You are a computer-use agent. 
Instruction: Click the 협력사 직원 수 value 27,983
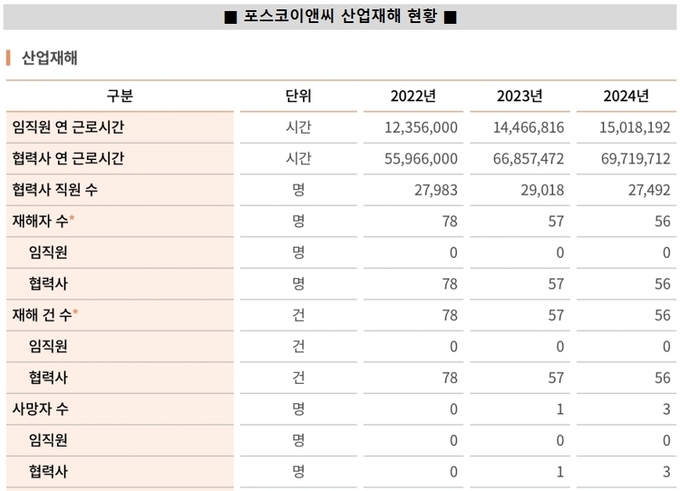(x=436, y=190)
